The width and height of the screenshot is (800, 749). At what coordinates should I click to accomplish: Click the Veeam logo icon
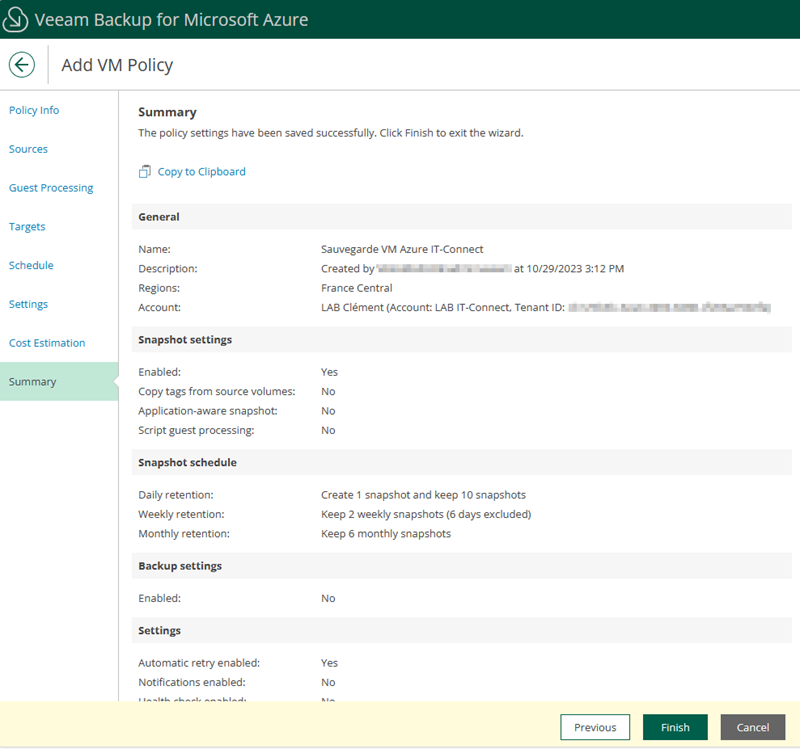pos(16,19)
